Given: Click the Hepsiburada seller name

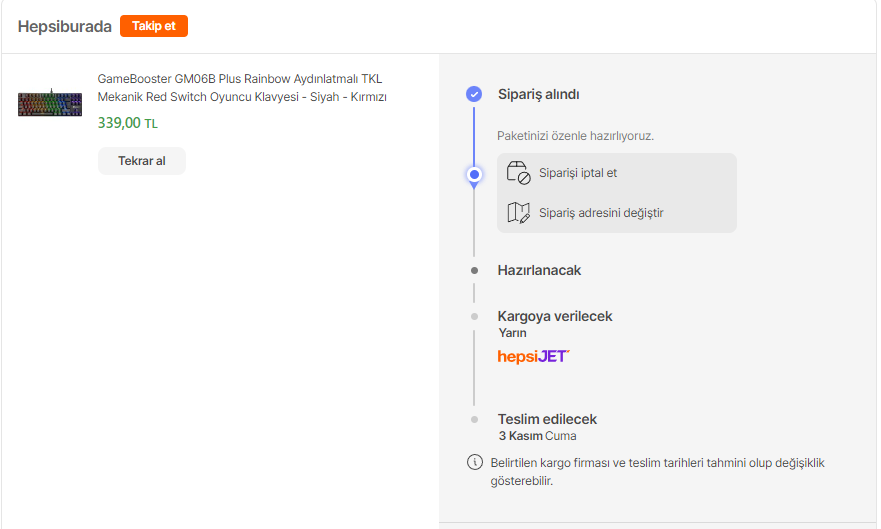Looking at the screenshot, I should pyautogui.click(x=64, y=27).
